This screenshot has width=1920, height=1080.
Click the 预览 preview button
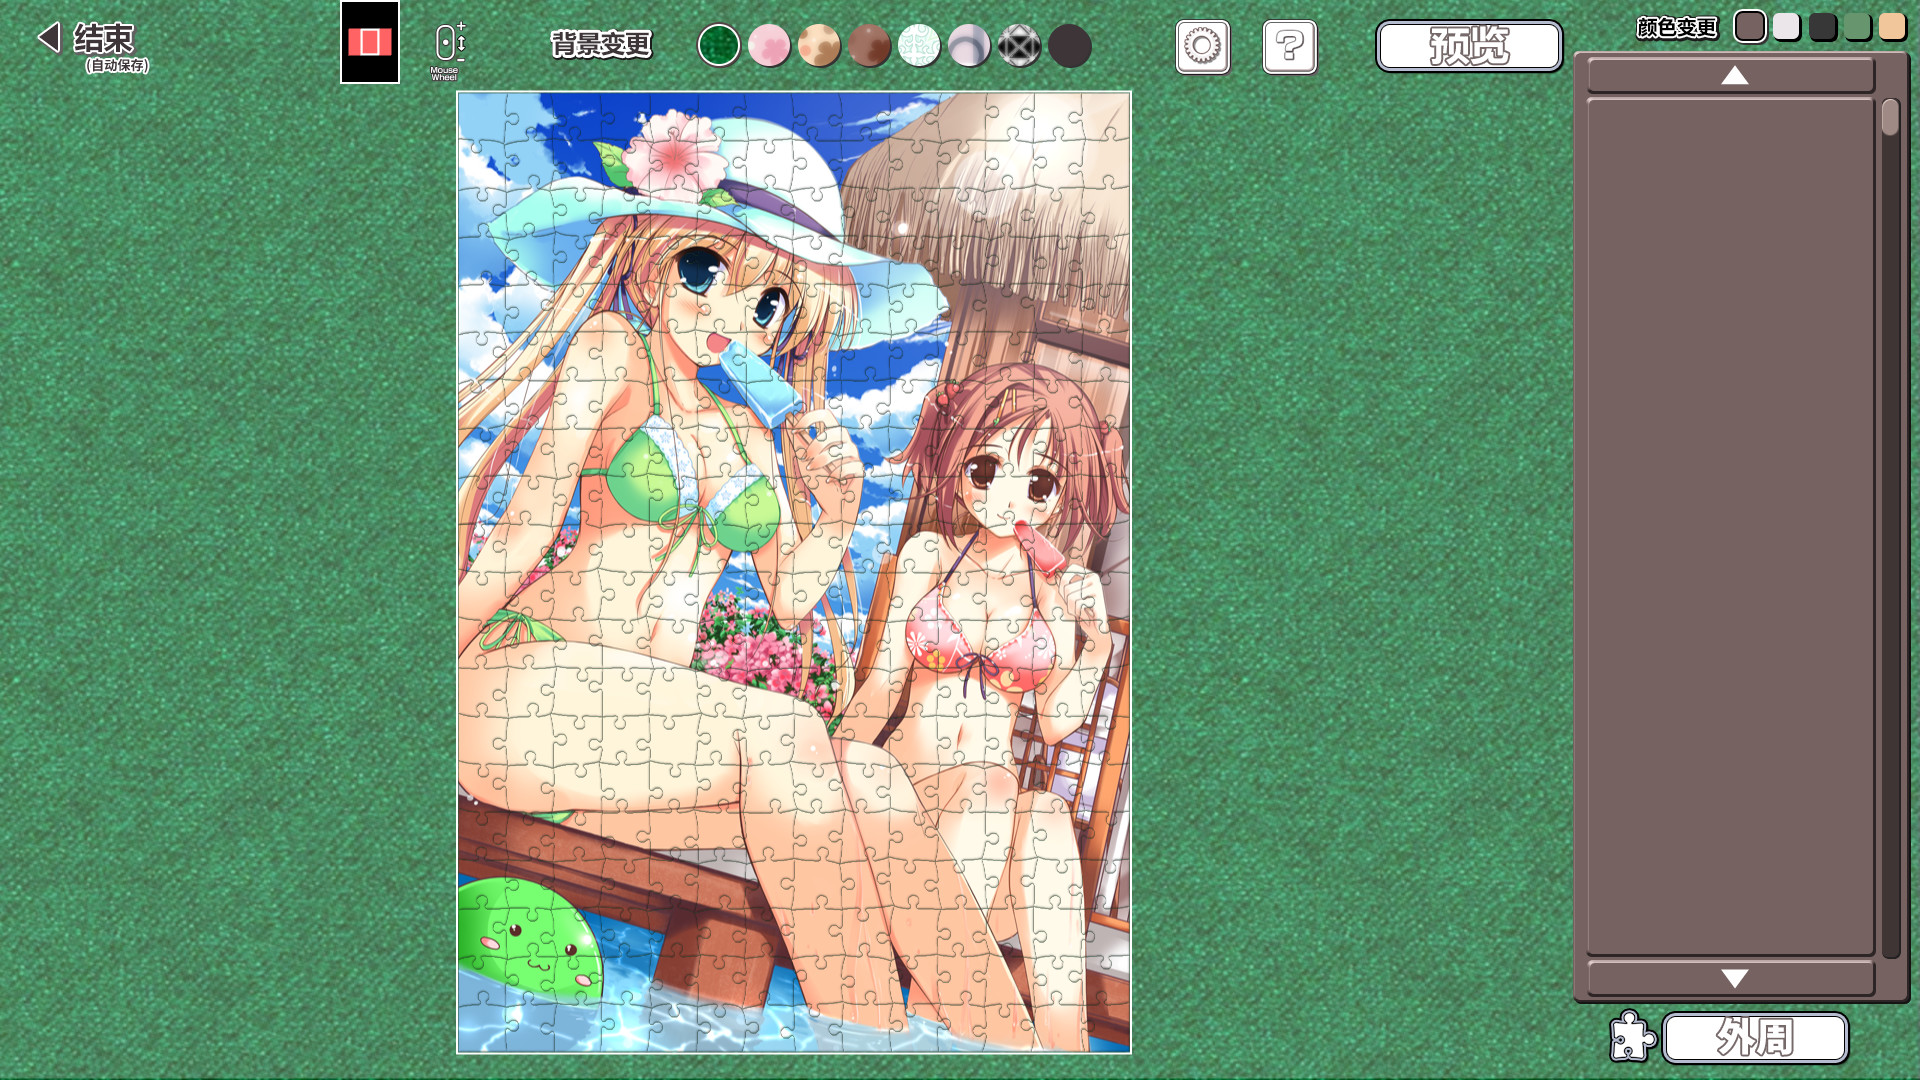(1468, 46)
